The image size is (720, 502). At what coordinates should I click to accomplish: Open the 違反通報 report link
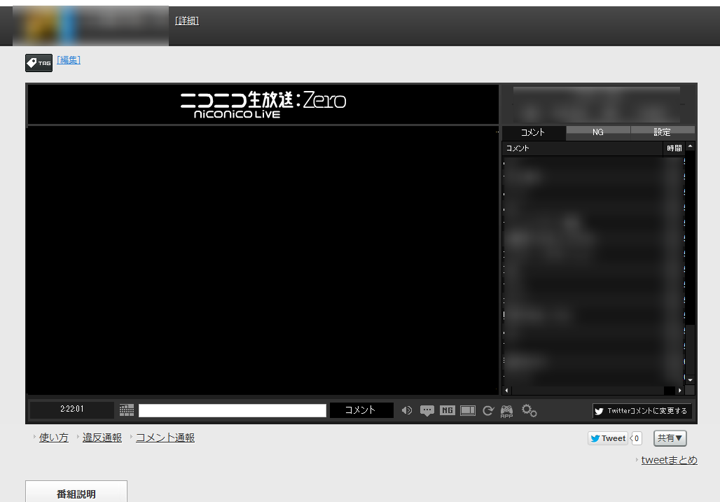[102, 438]
